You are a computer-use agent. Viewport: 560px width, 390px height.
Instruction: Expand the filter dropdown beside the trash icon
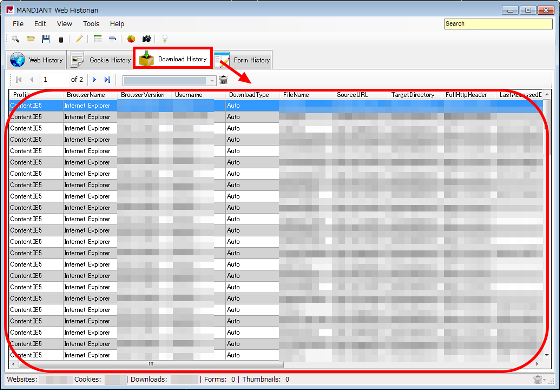(212, 80)
